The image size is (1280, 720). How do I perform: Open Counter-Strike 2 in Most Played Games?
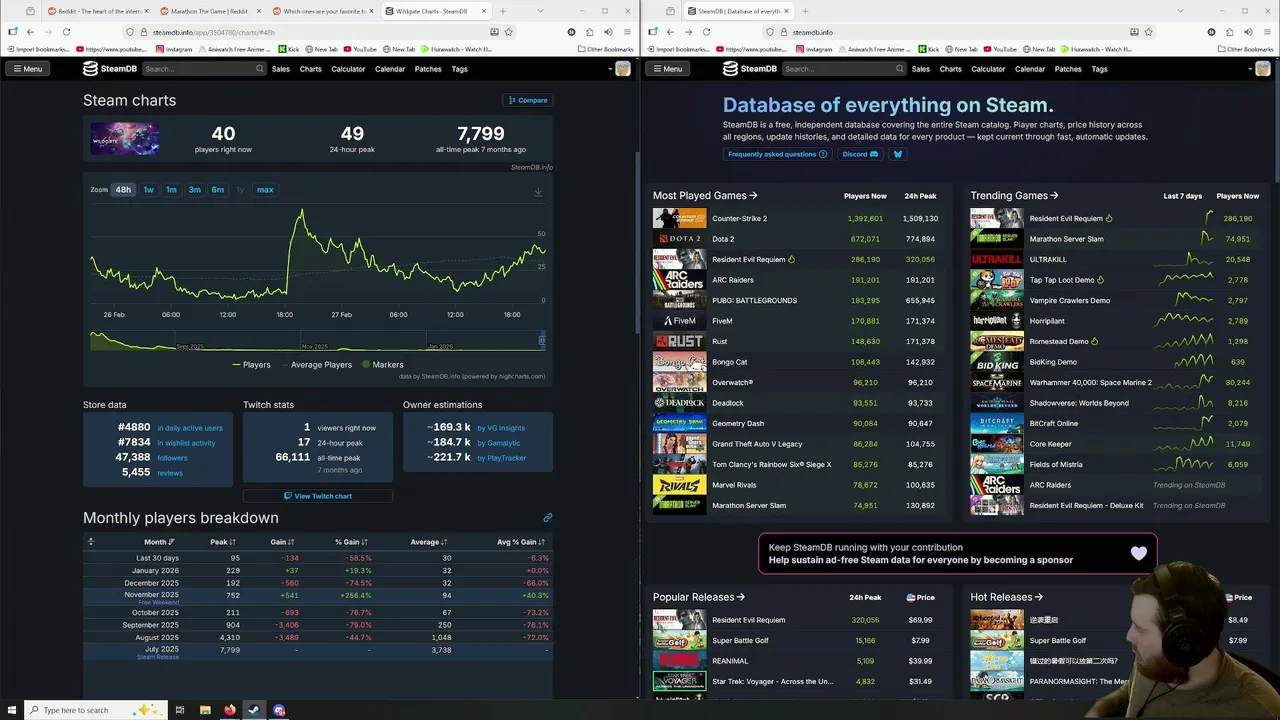739,218
